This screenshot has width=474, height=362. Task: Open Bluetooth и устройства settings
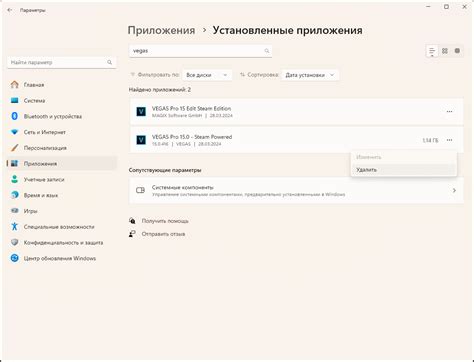click(x=62, y=116)
